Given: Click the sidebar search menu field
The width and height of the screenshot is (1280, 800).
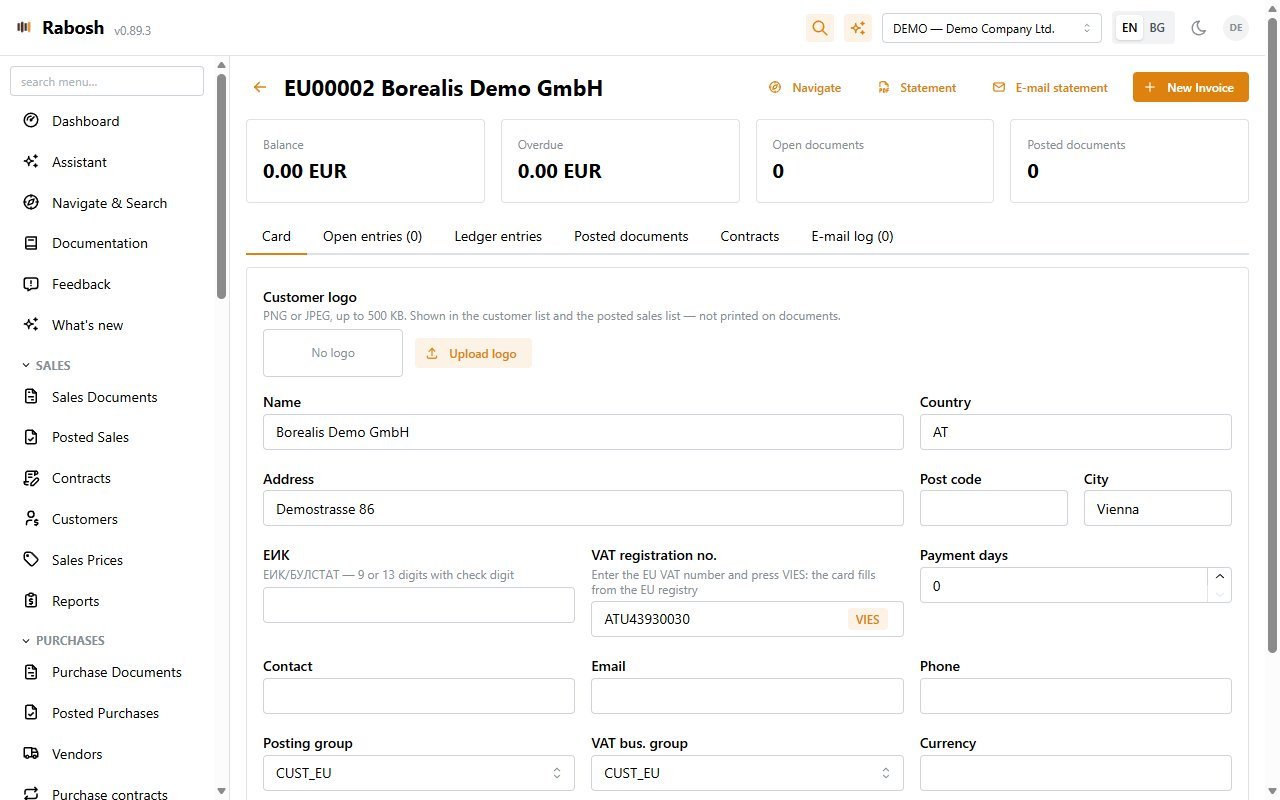Looking at the screenshot, I should pyautogui.click(x=107, y=81).
